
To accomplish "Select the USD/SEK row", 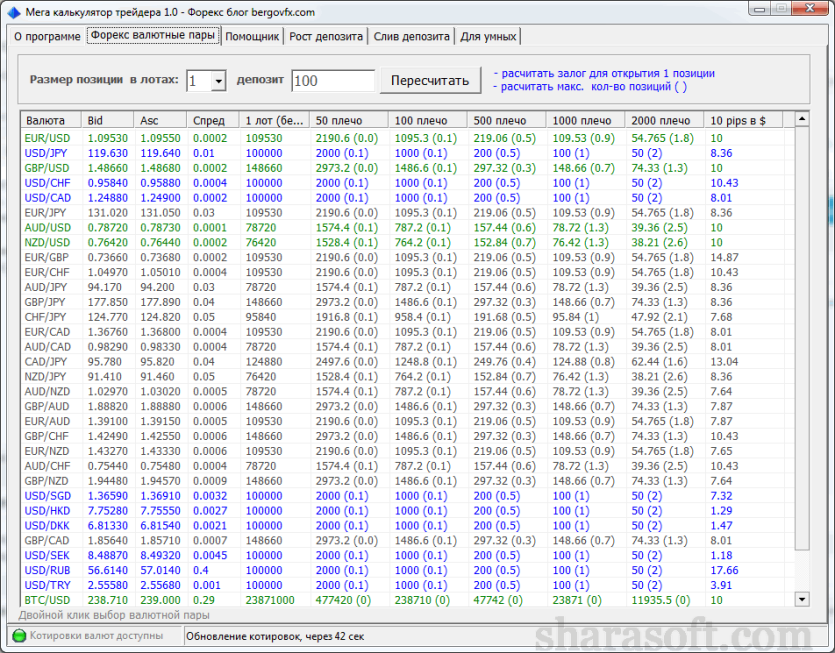I will coord(407,556).
